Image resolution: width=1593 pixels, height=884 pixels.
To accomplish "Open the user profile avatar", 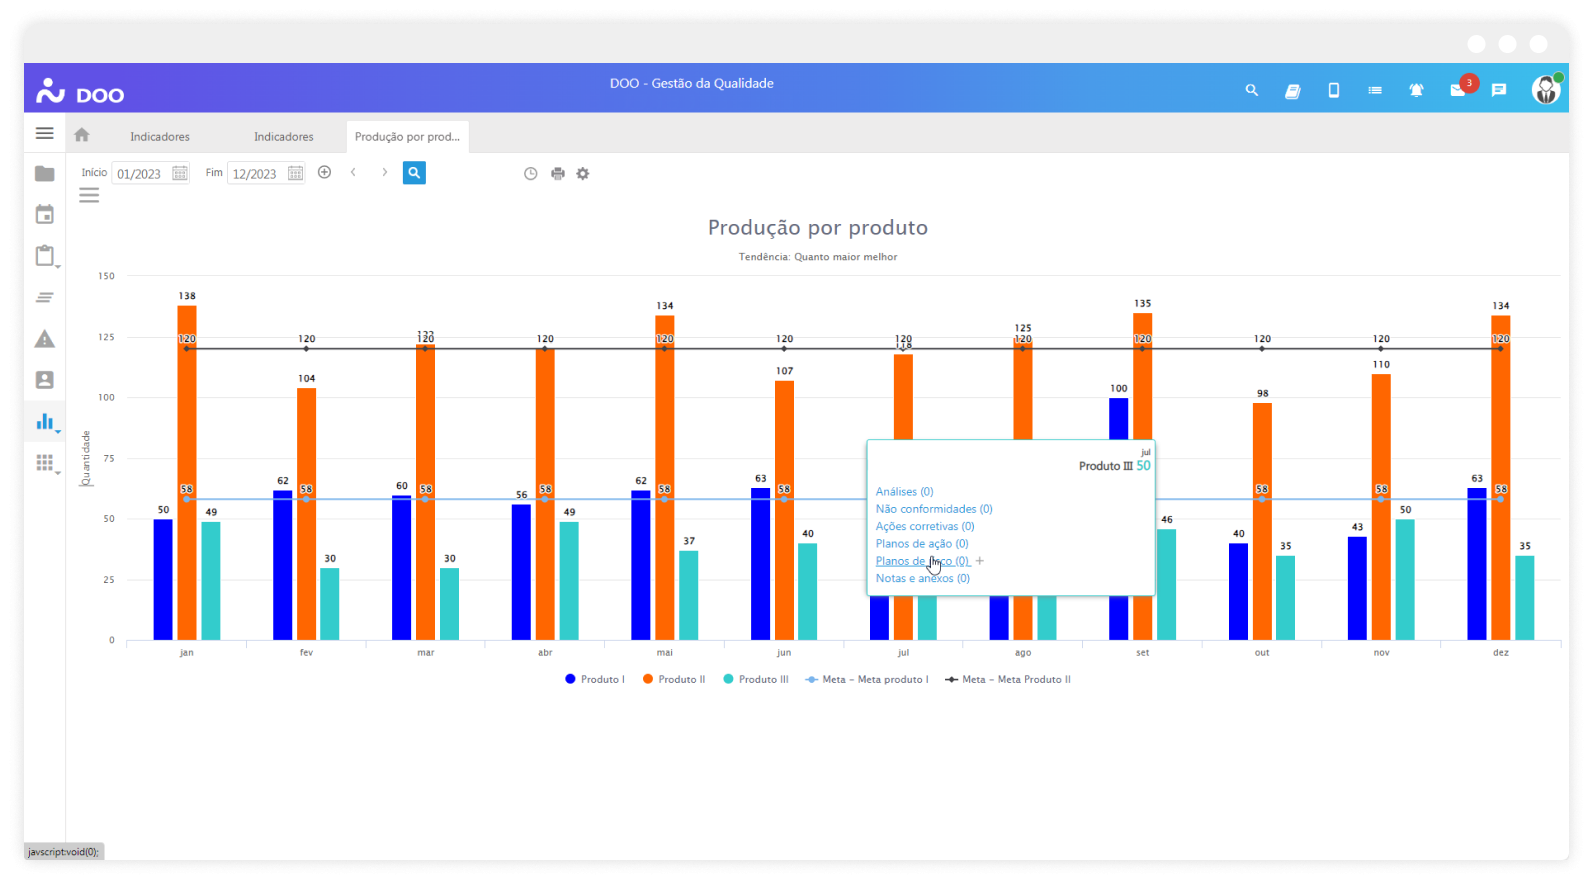I will coord(1546,89).
